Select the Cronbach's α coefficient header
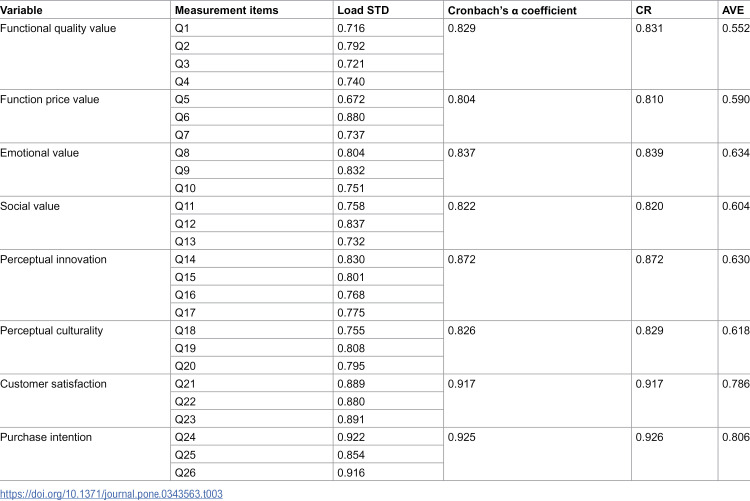 point(512,10)
